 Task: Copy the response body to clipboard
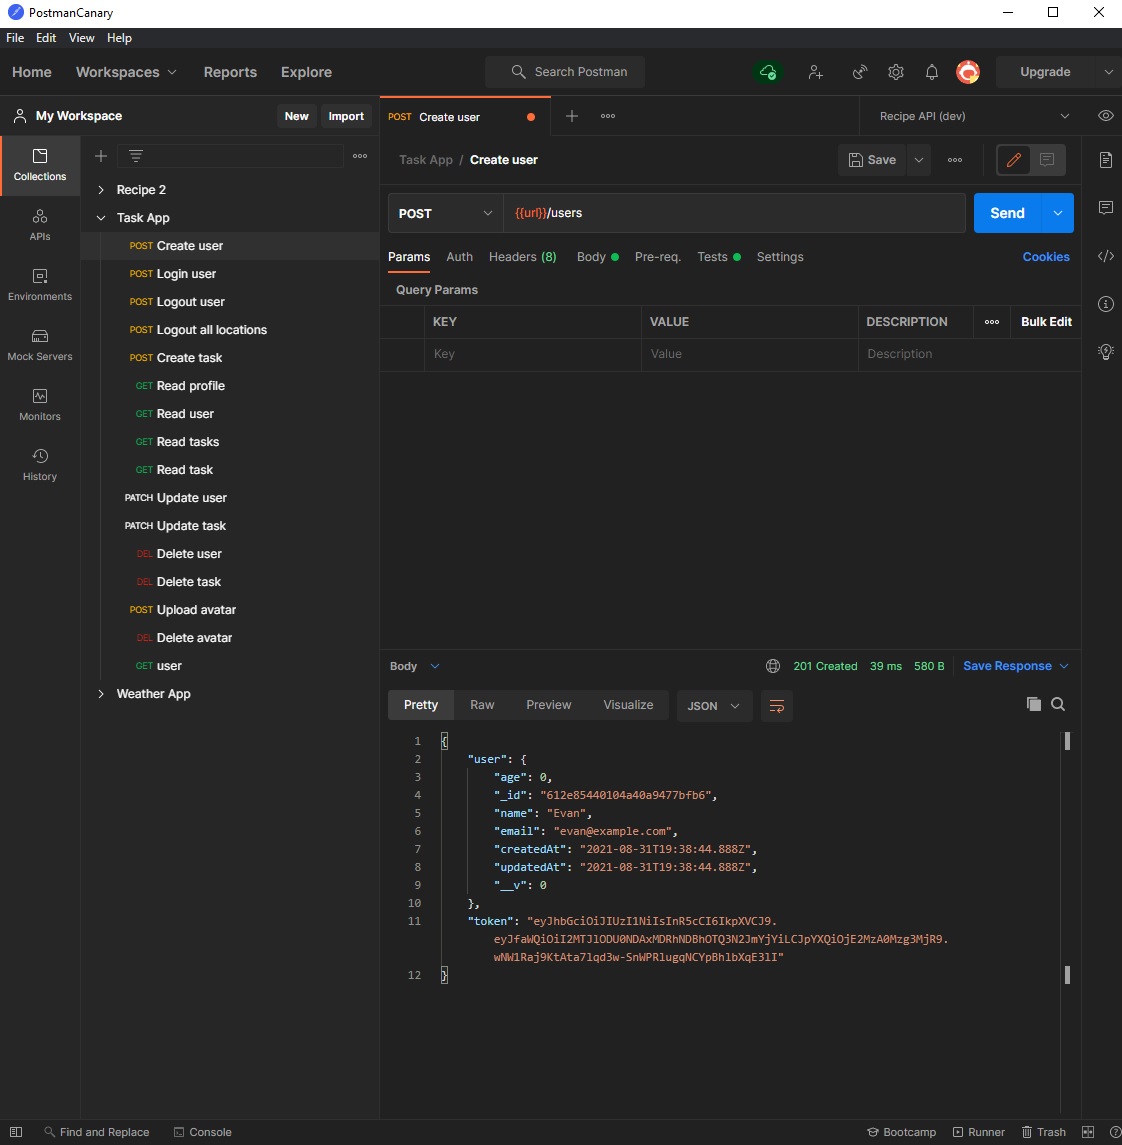[x=1033, y=704]
